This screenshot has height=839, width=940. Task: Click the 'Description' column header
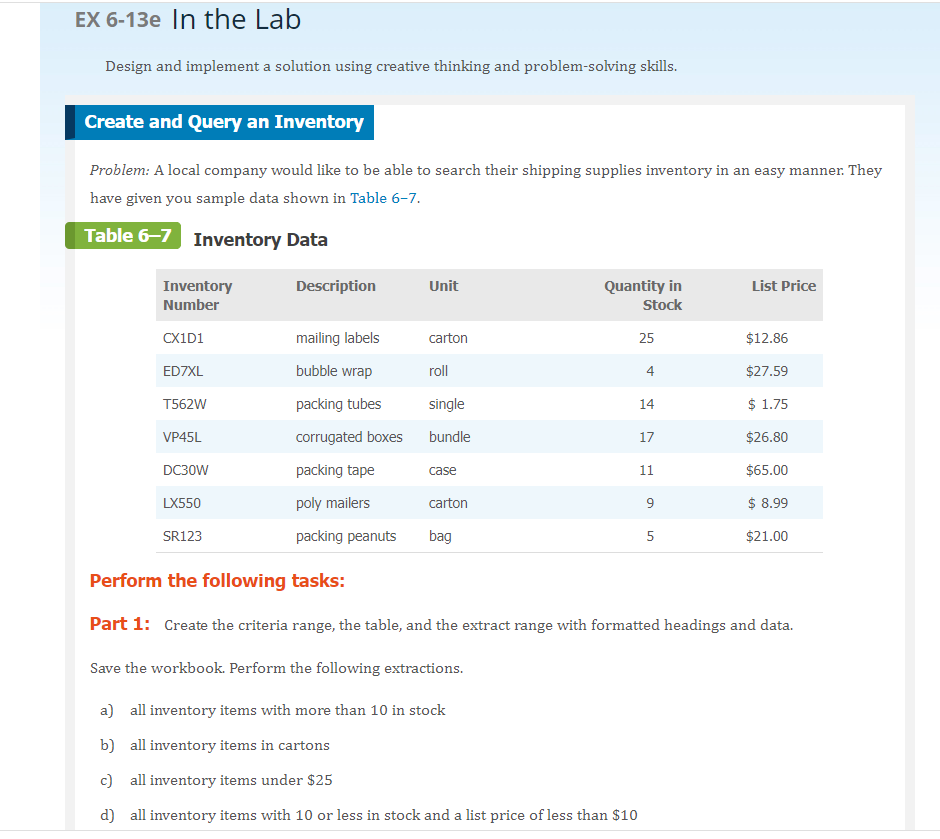tap(336, 286)
